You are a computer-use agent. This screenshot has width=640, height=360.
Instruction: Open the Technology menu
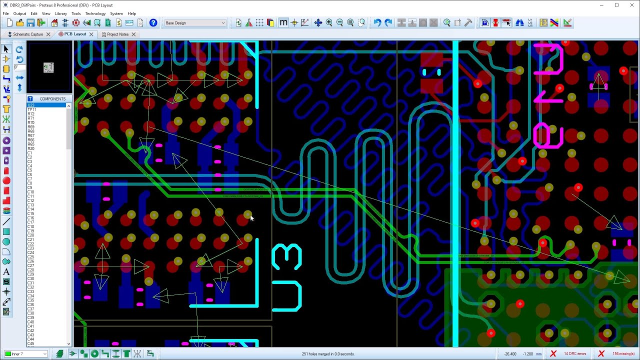(95, 13)
